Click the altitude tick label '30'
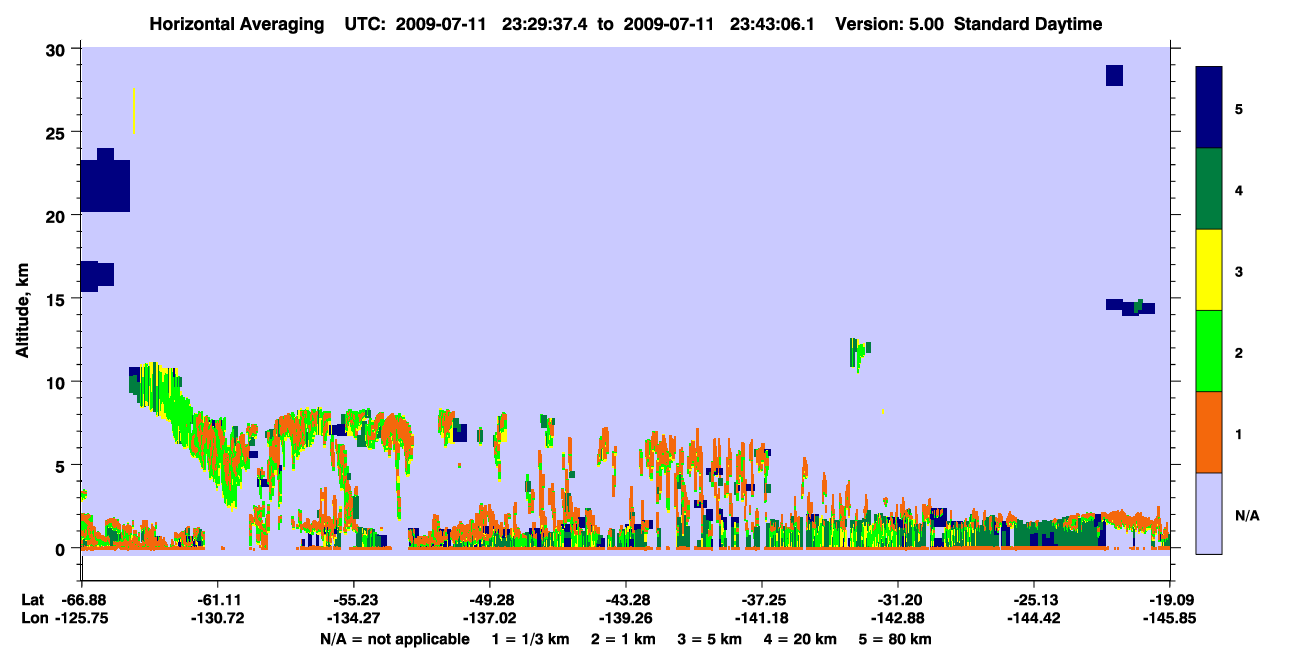This screenshot has height=667, width=1300. (58, 49)
